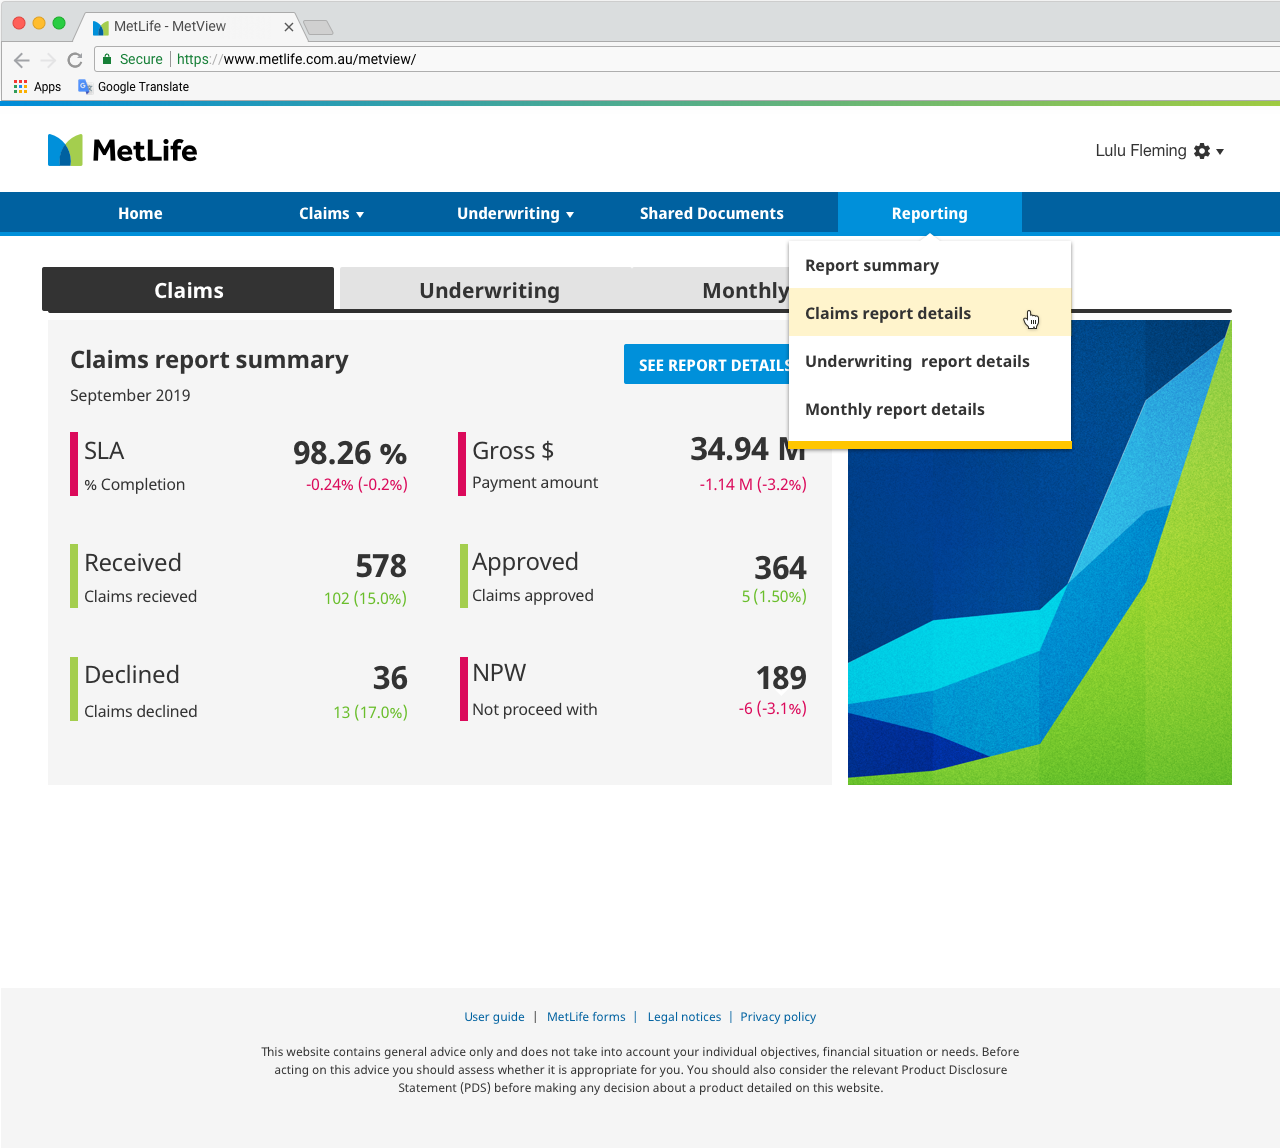Open Shared Documents in the nav bar
Screen dimensions: 1280x1148
[x=712, y=213]
